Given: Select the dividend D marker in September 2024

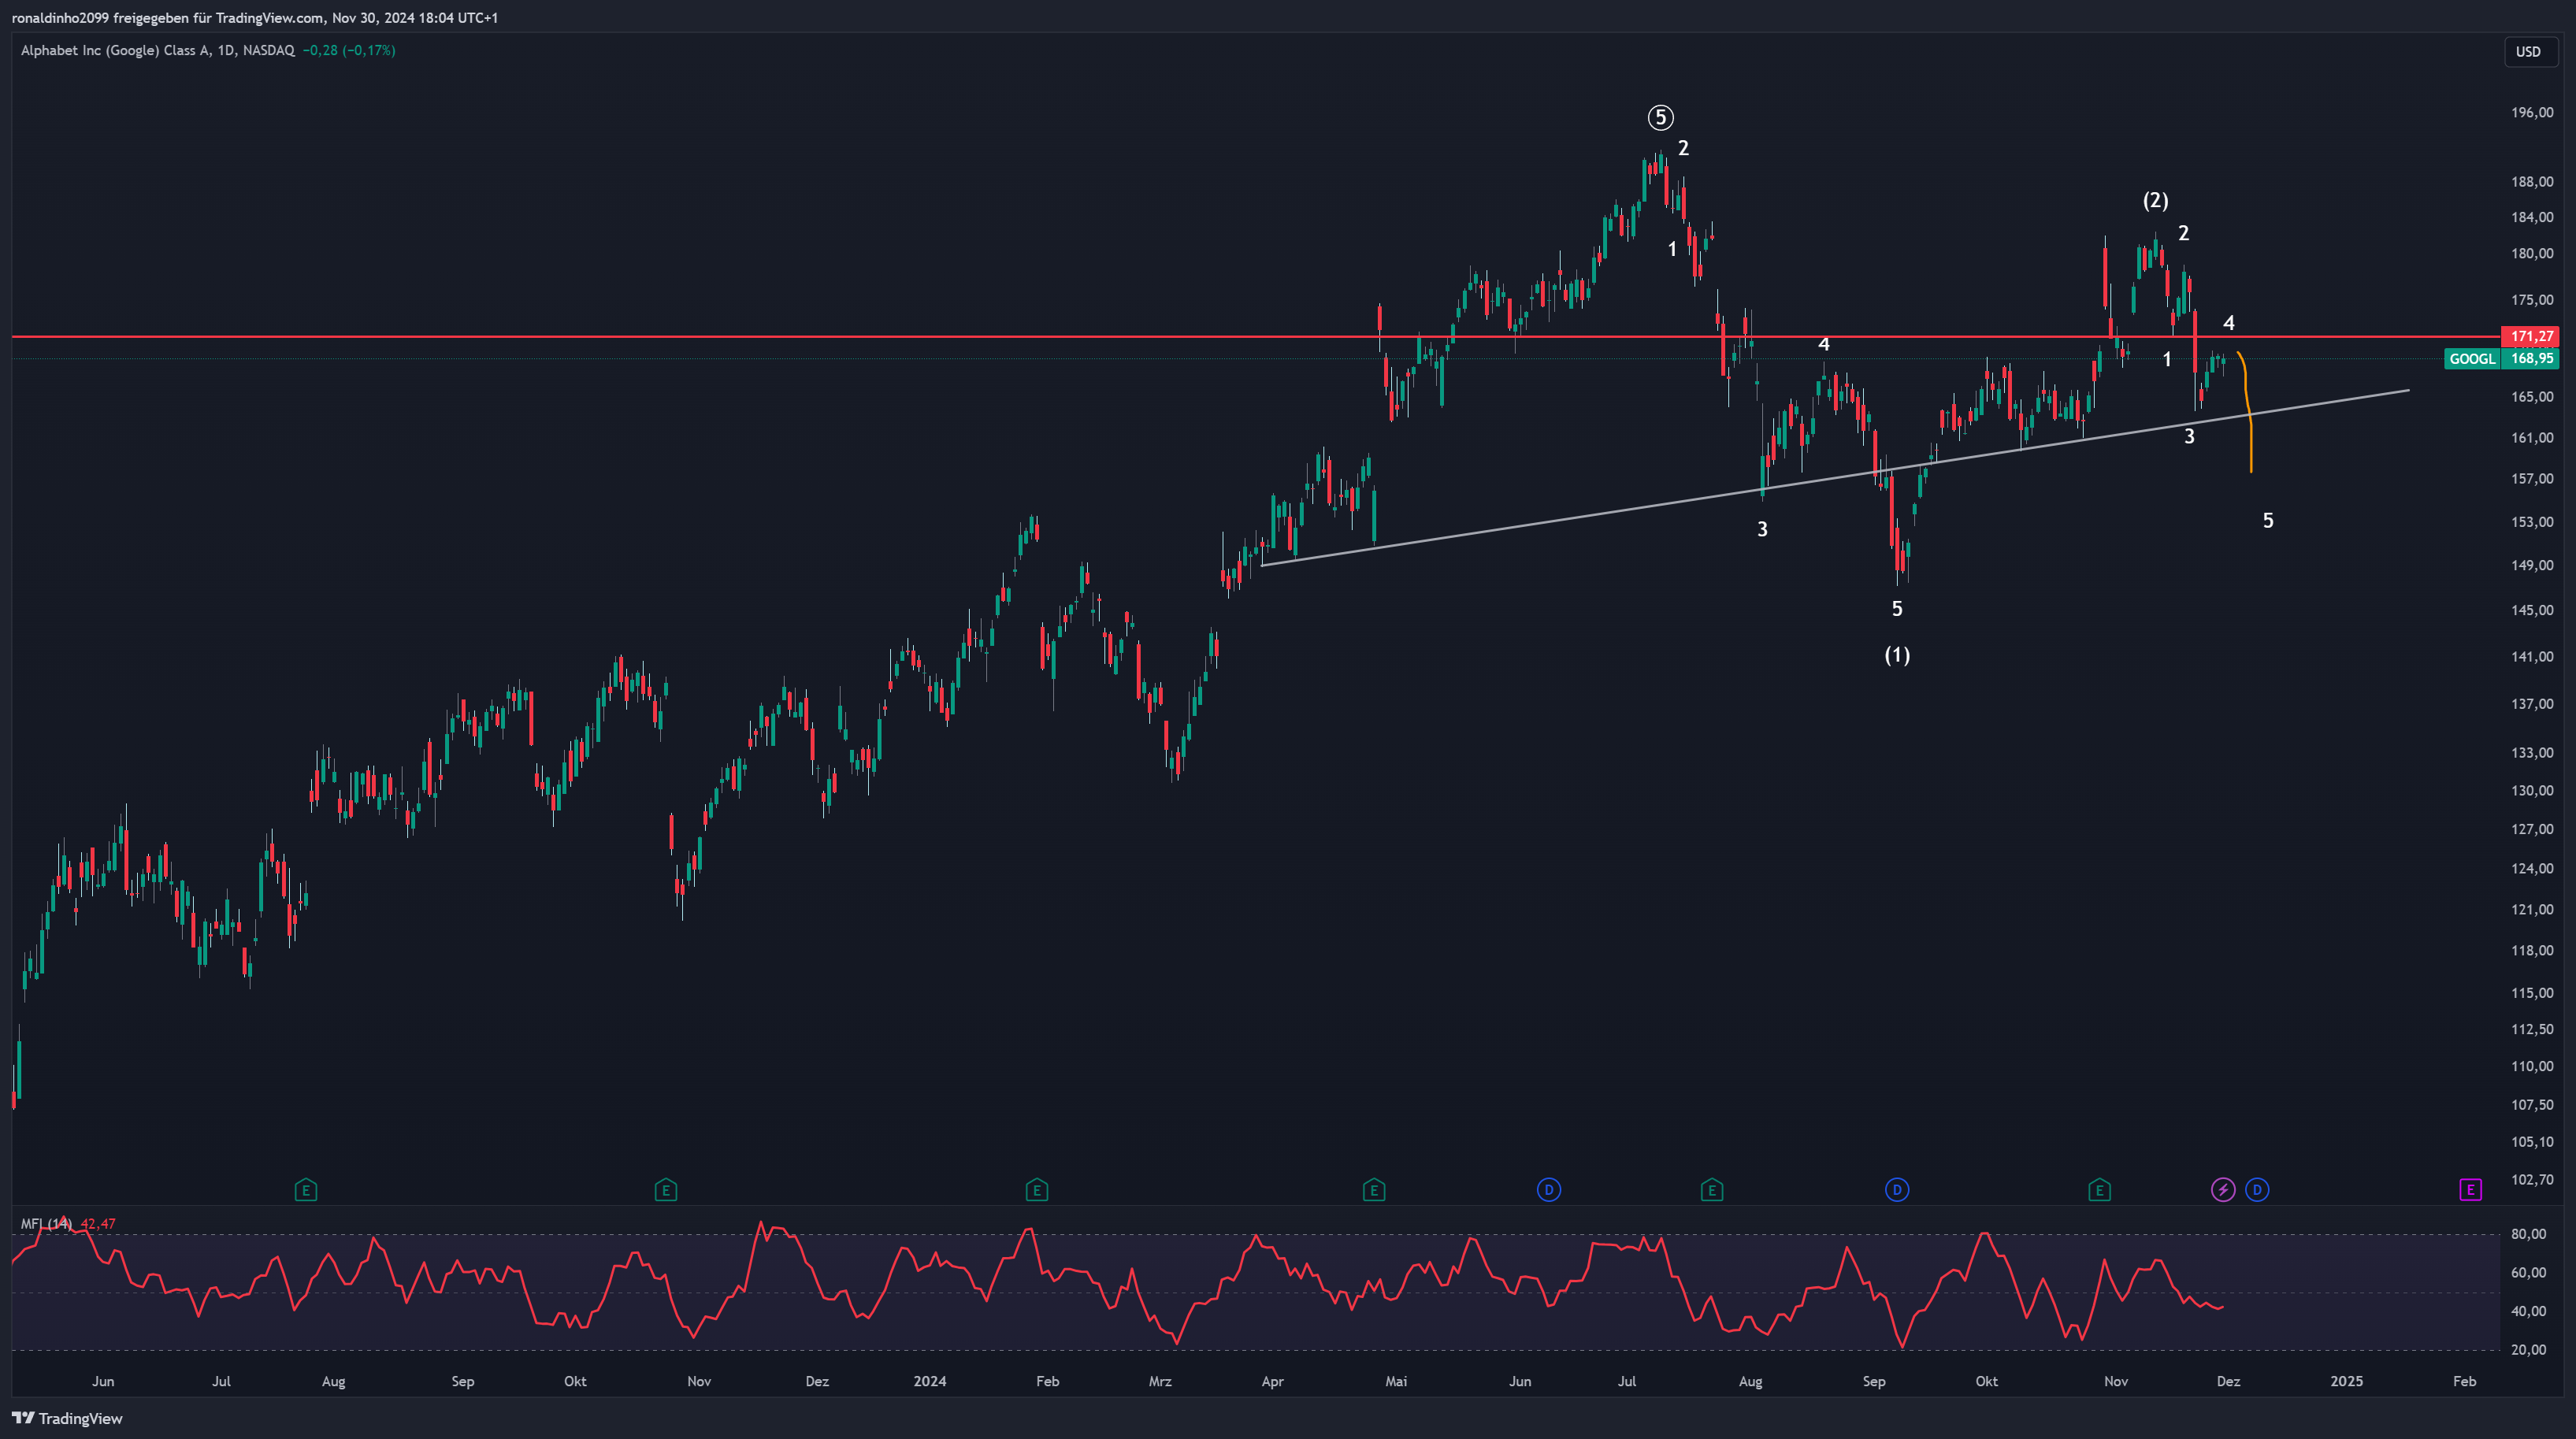Looking at the screenshot, I should pos(1897,1190).
